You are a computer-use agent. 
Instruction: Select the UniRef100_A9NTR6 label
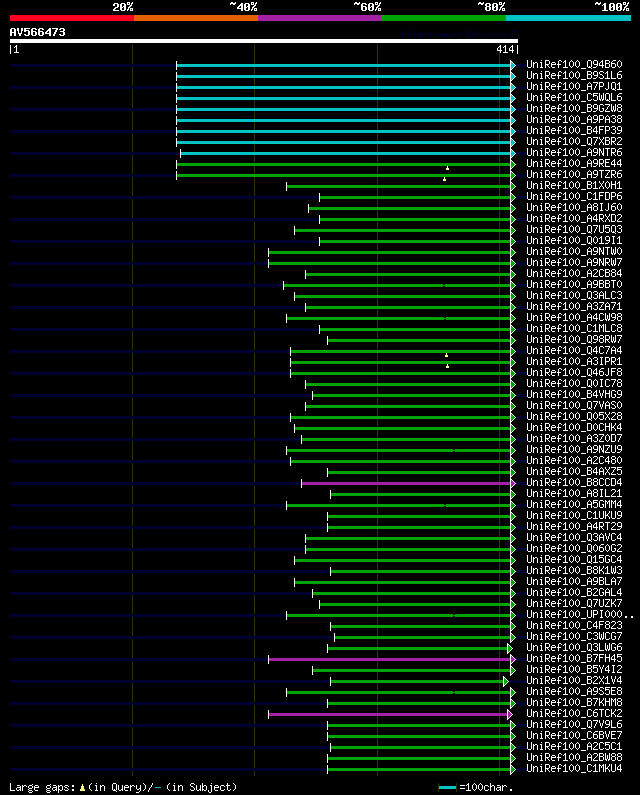point(574,153)
